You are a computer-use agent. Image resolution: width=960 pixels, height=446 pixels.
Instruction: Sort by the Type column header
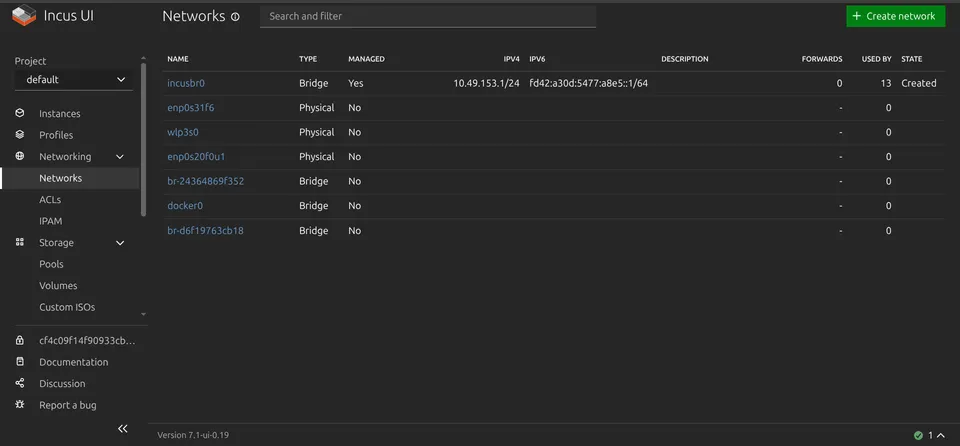tap(308, 59)
